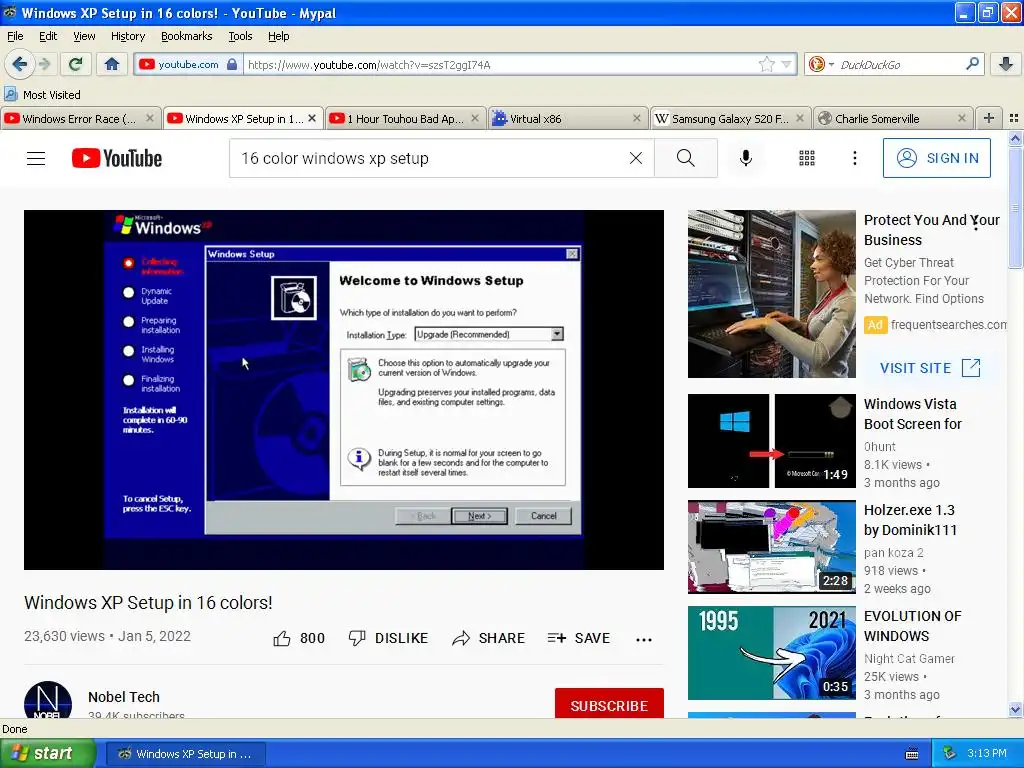Image resolution: width=1024 pixels, height=768 pixels.
Task: Show all tabs list grid icon
Action: pyautogui.click(x=1014, y=118)
